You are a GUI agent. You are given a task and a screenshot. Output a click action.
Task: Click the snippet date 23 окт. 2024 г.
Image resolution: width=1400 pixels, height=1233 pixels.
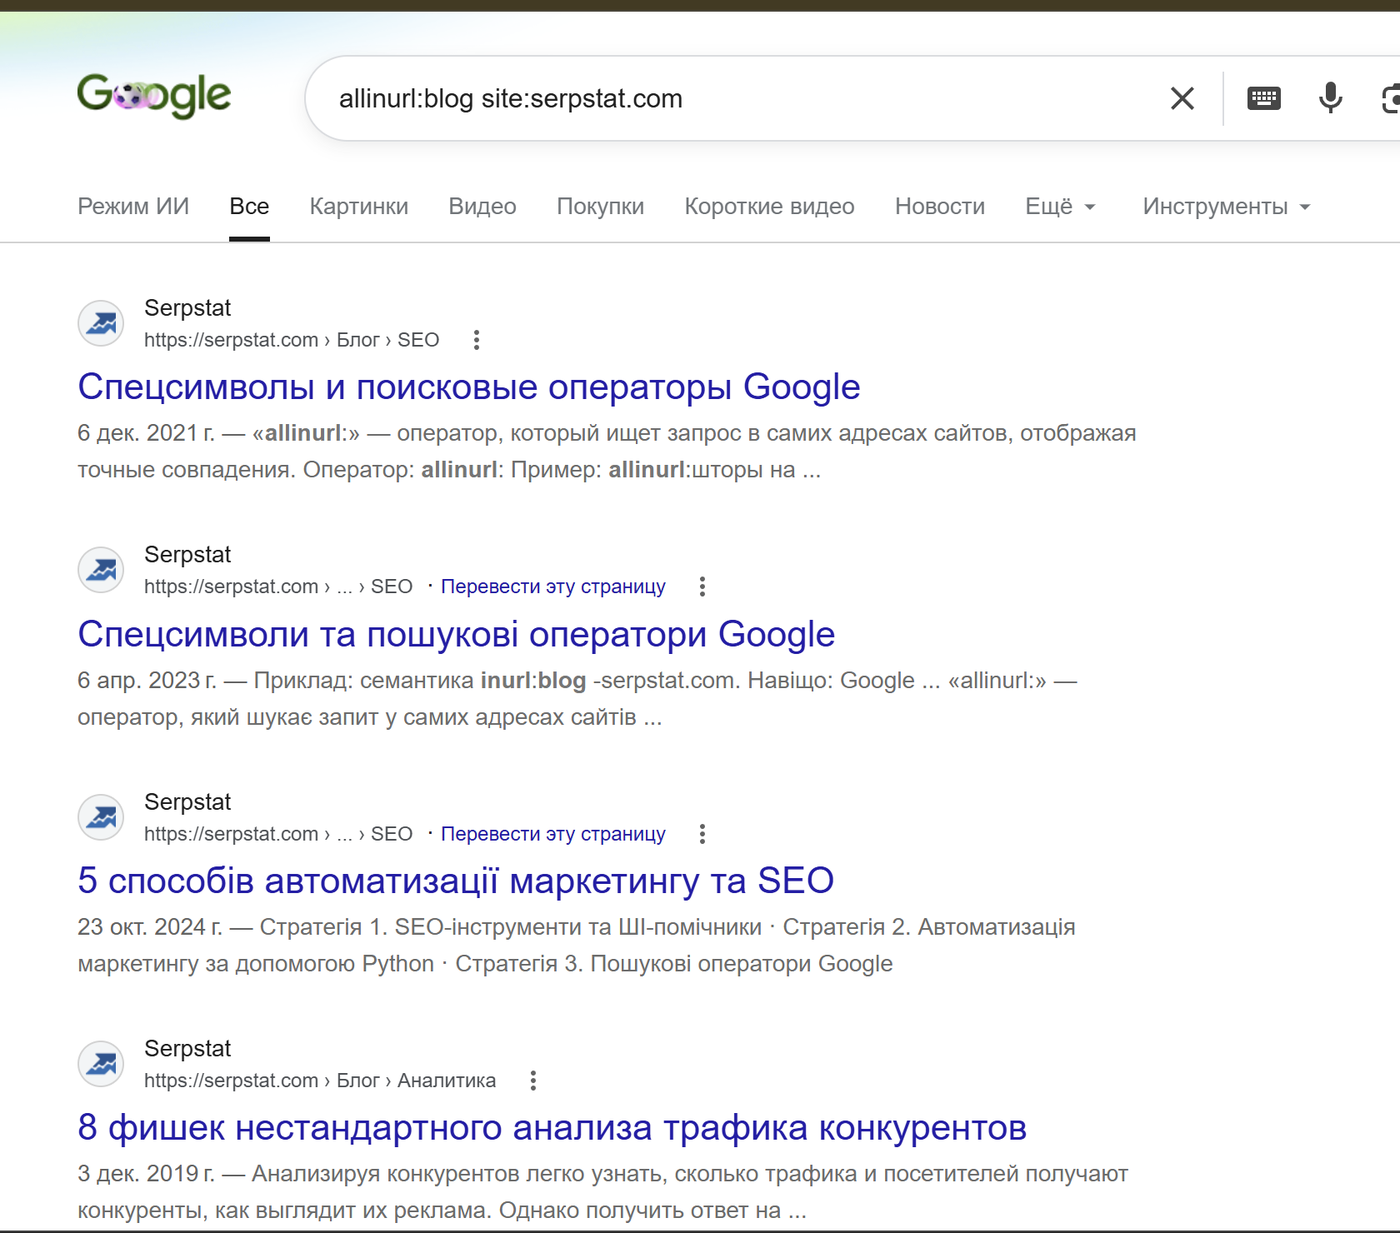150,927
